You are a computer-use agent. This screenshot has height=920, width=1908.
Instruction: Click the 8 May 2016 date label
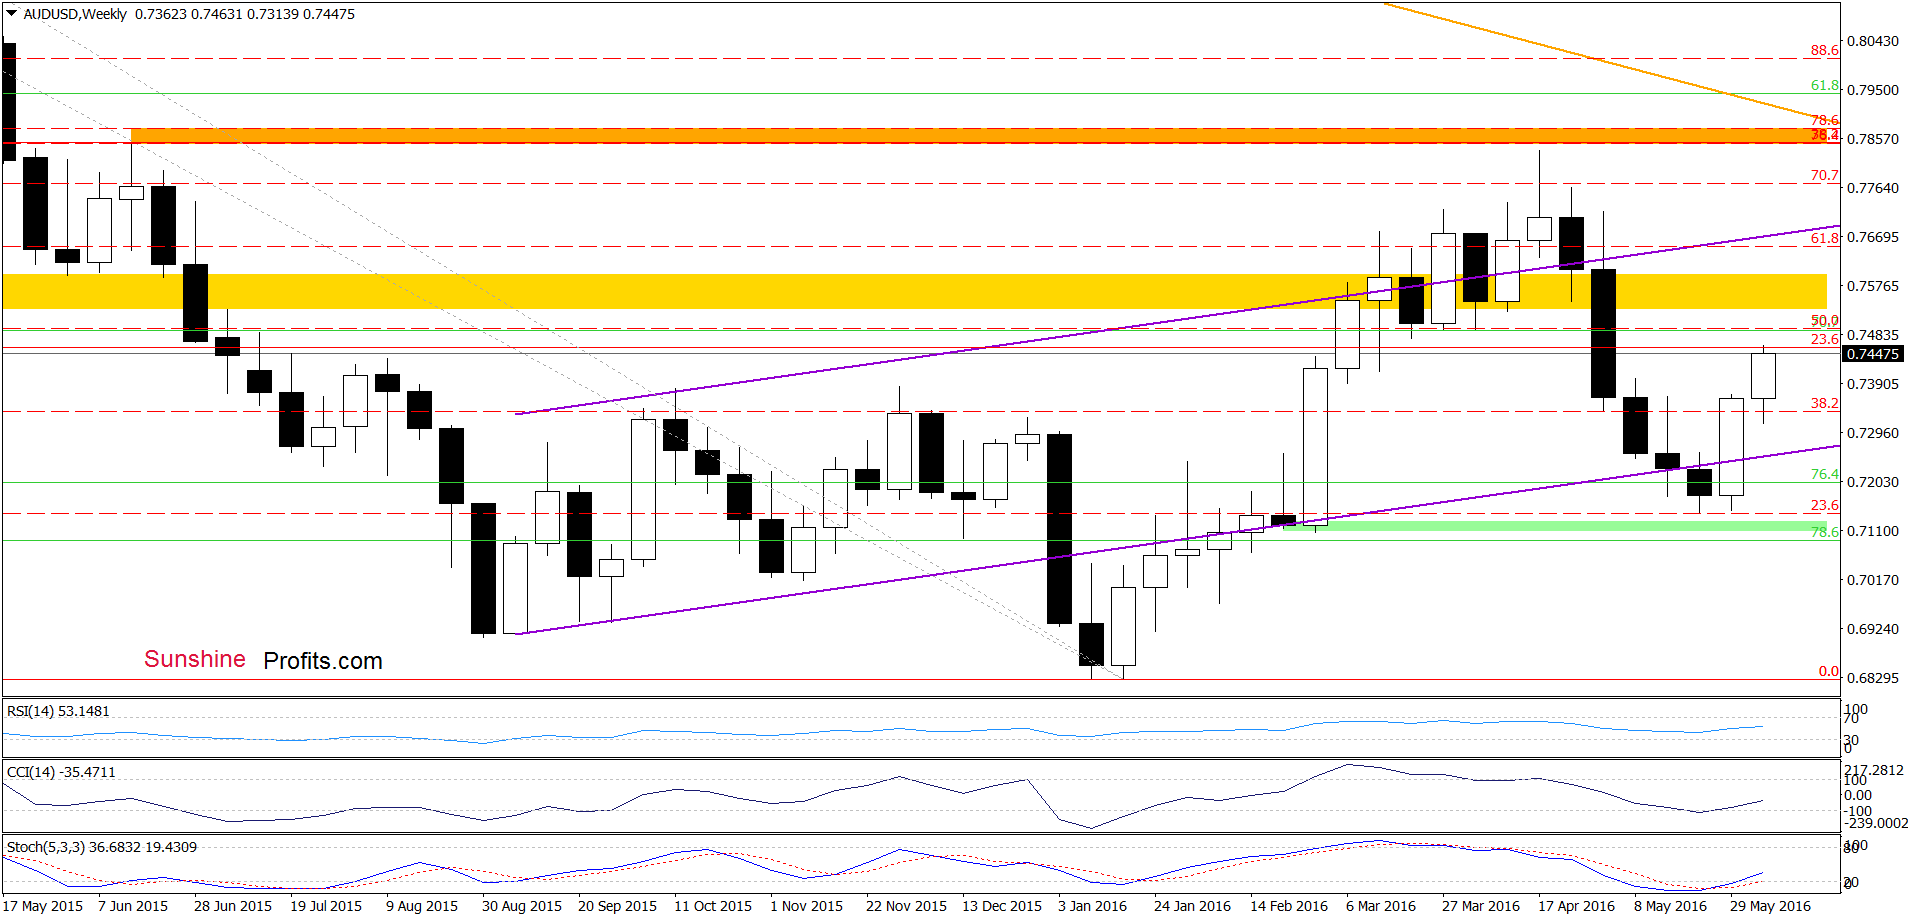pyautogui.click(x=1670, y=906)
